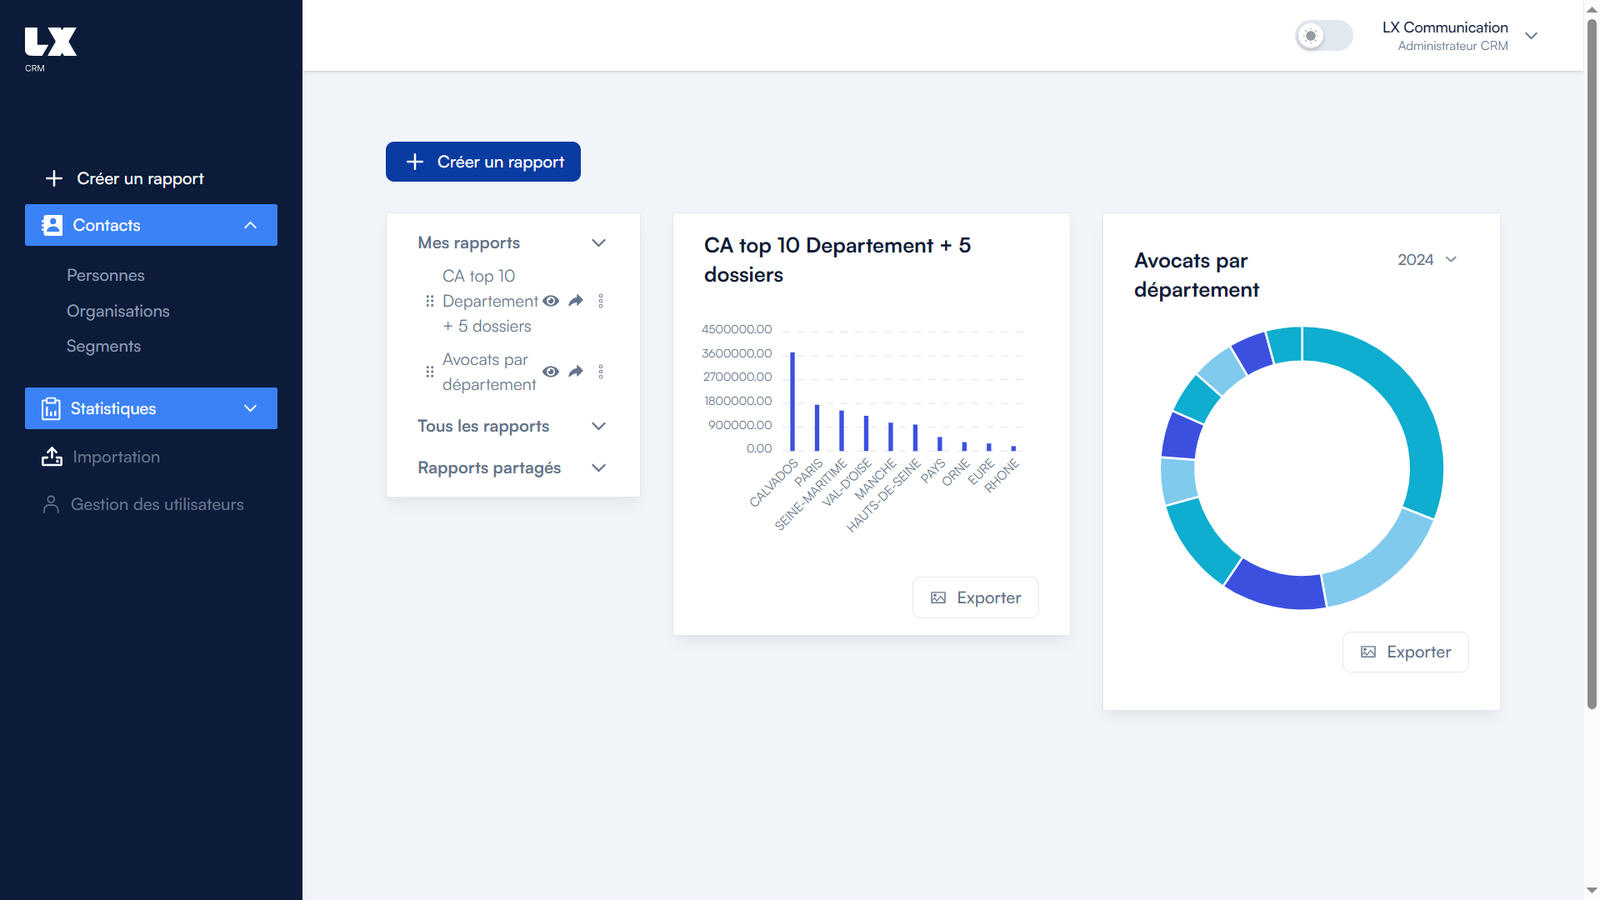Open three-dot menu for Avocats par département
1600x900 pixels.
point(601,372)
